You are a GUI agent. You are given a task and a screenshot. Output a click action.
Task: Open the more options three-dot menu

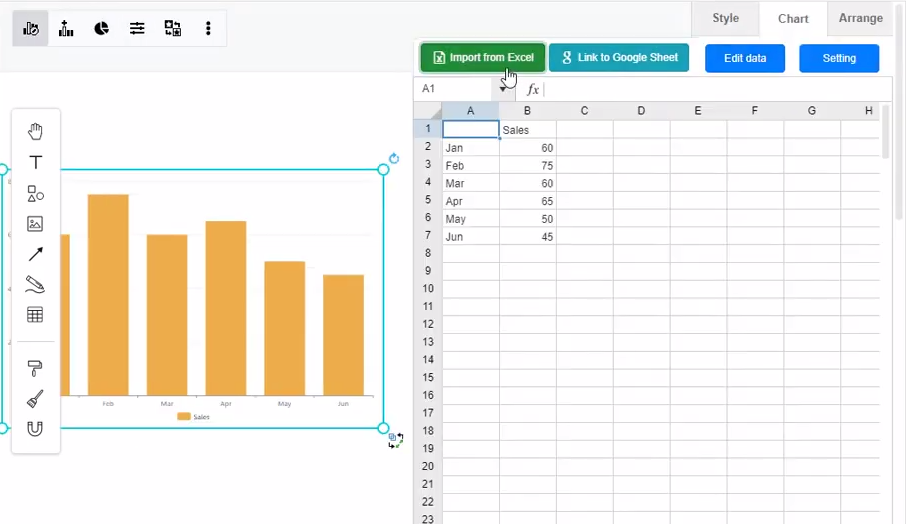click(x=208, y=29)
